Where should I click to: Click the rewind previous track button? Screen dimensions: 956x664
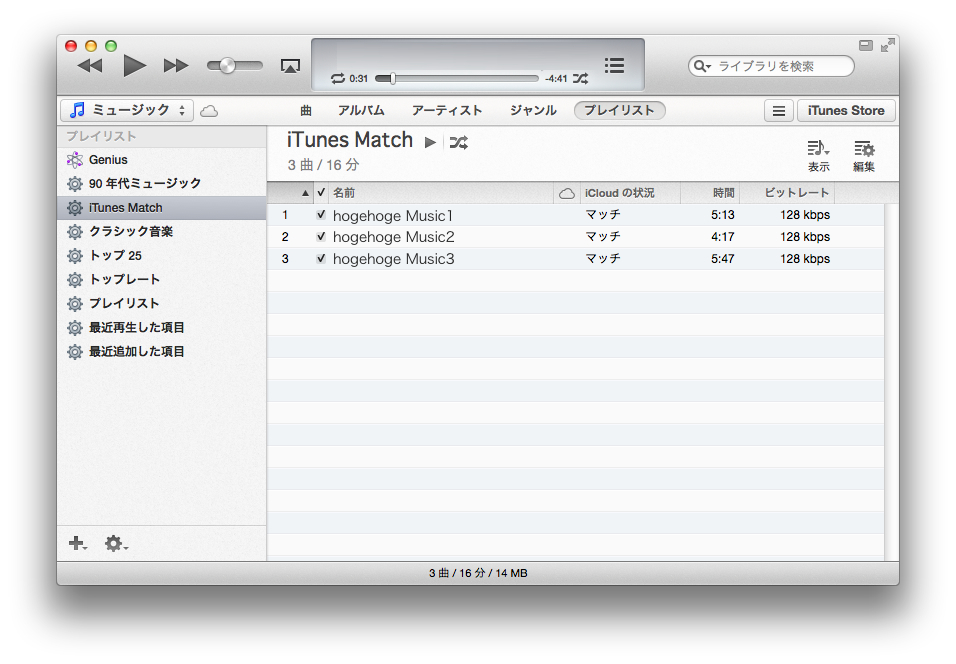pos(90,66)
